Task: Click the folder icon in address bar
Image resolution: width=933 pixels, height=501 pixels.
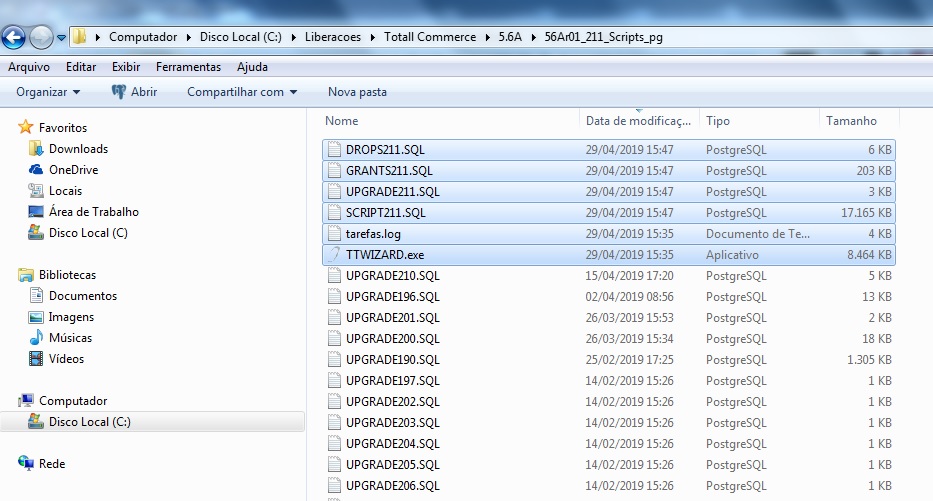Action: pyautogui.click(x=79, y=37)
